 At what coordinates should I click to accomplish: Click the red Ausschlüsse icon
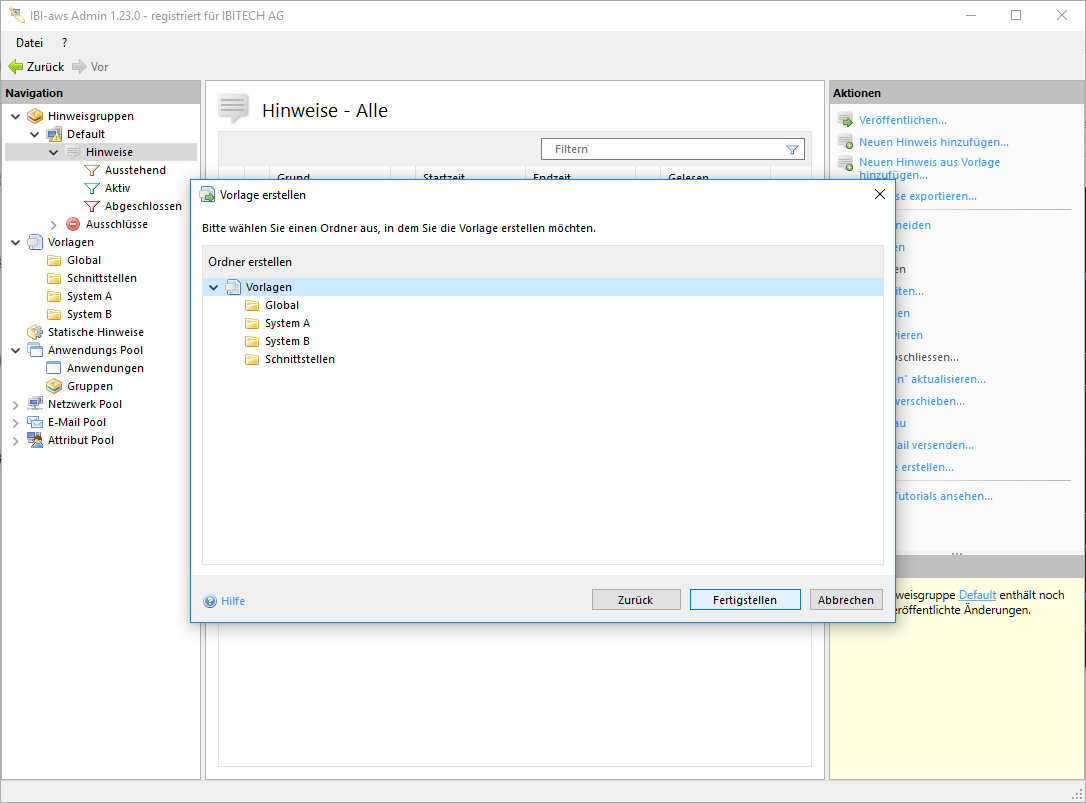[x=73, y=224]
